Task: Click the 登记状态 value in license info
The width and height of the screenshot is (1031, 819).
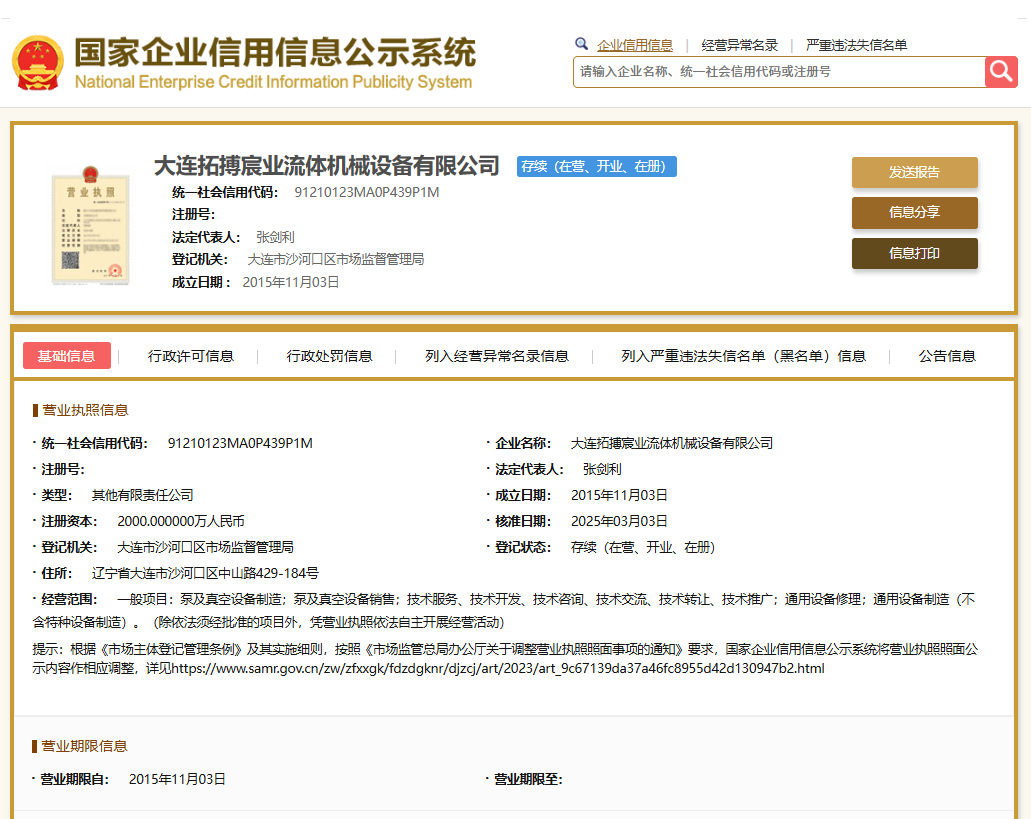Action: click(x=642, y=548)
